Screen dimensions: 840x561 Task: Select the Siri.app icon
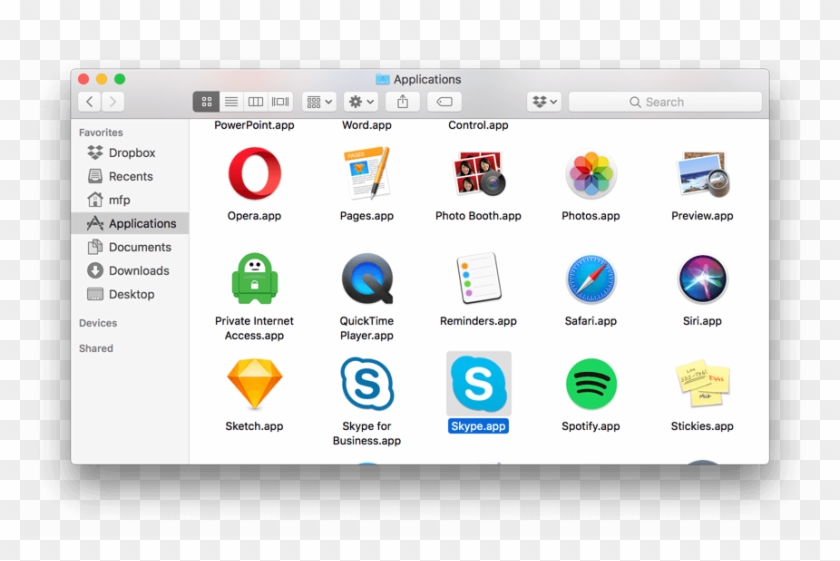coord(703,279)
